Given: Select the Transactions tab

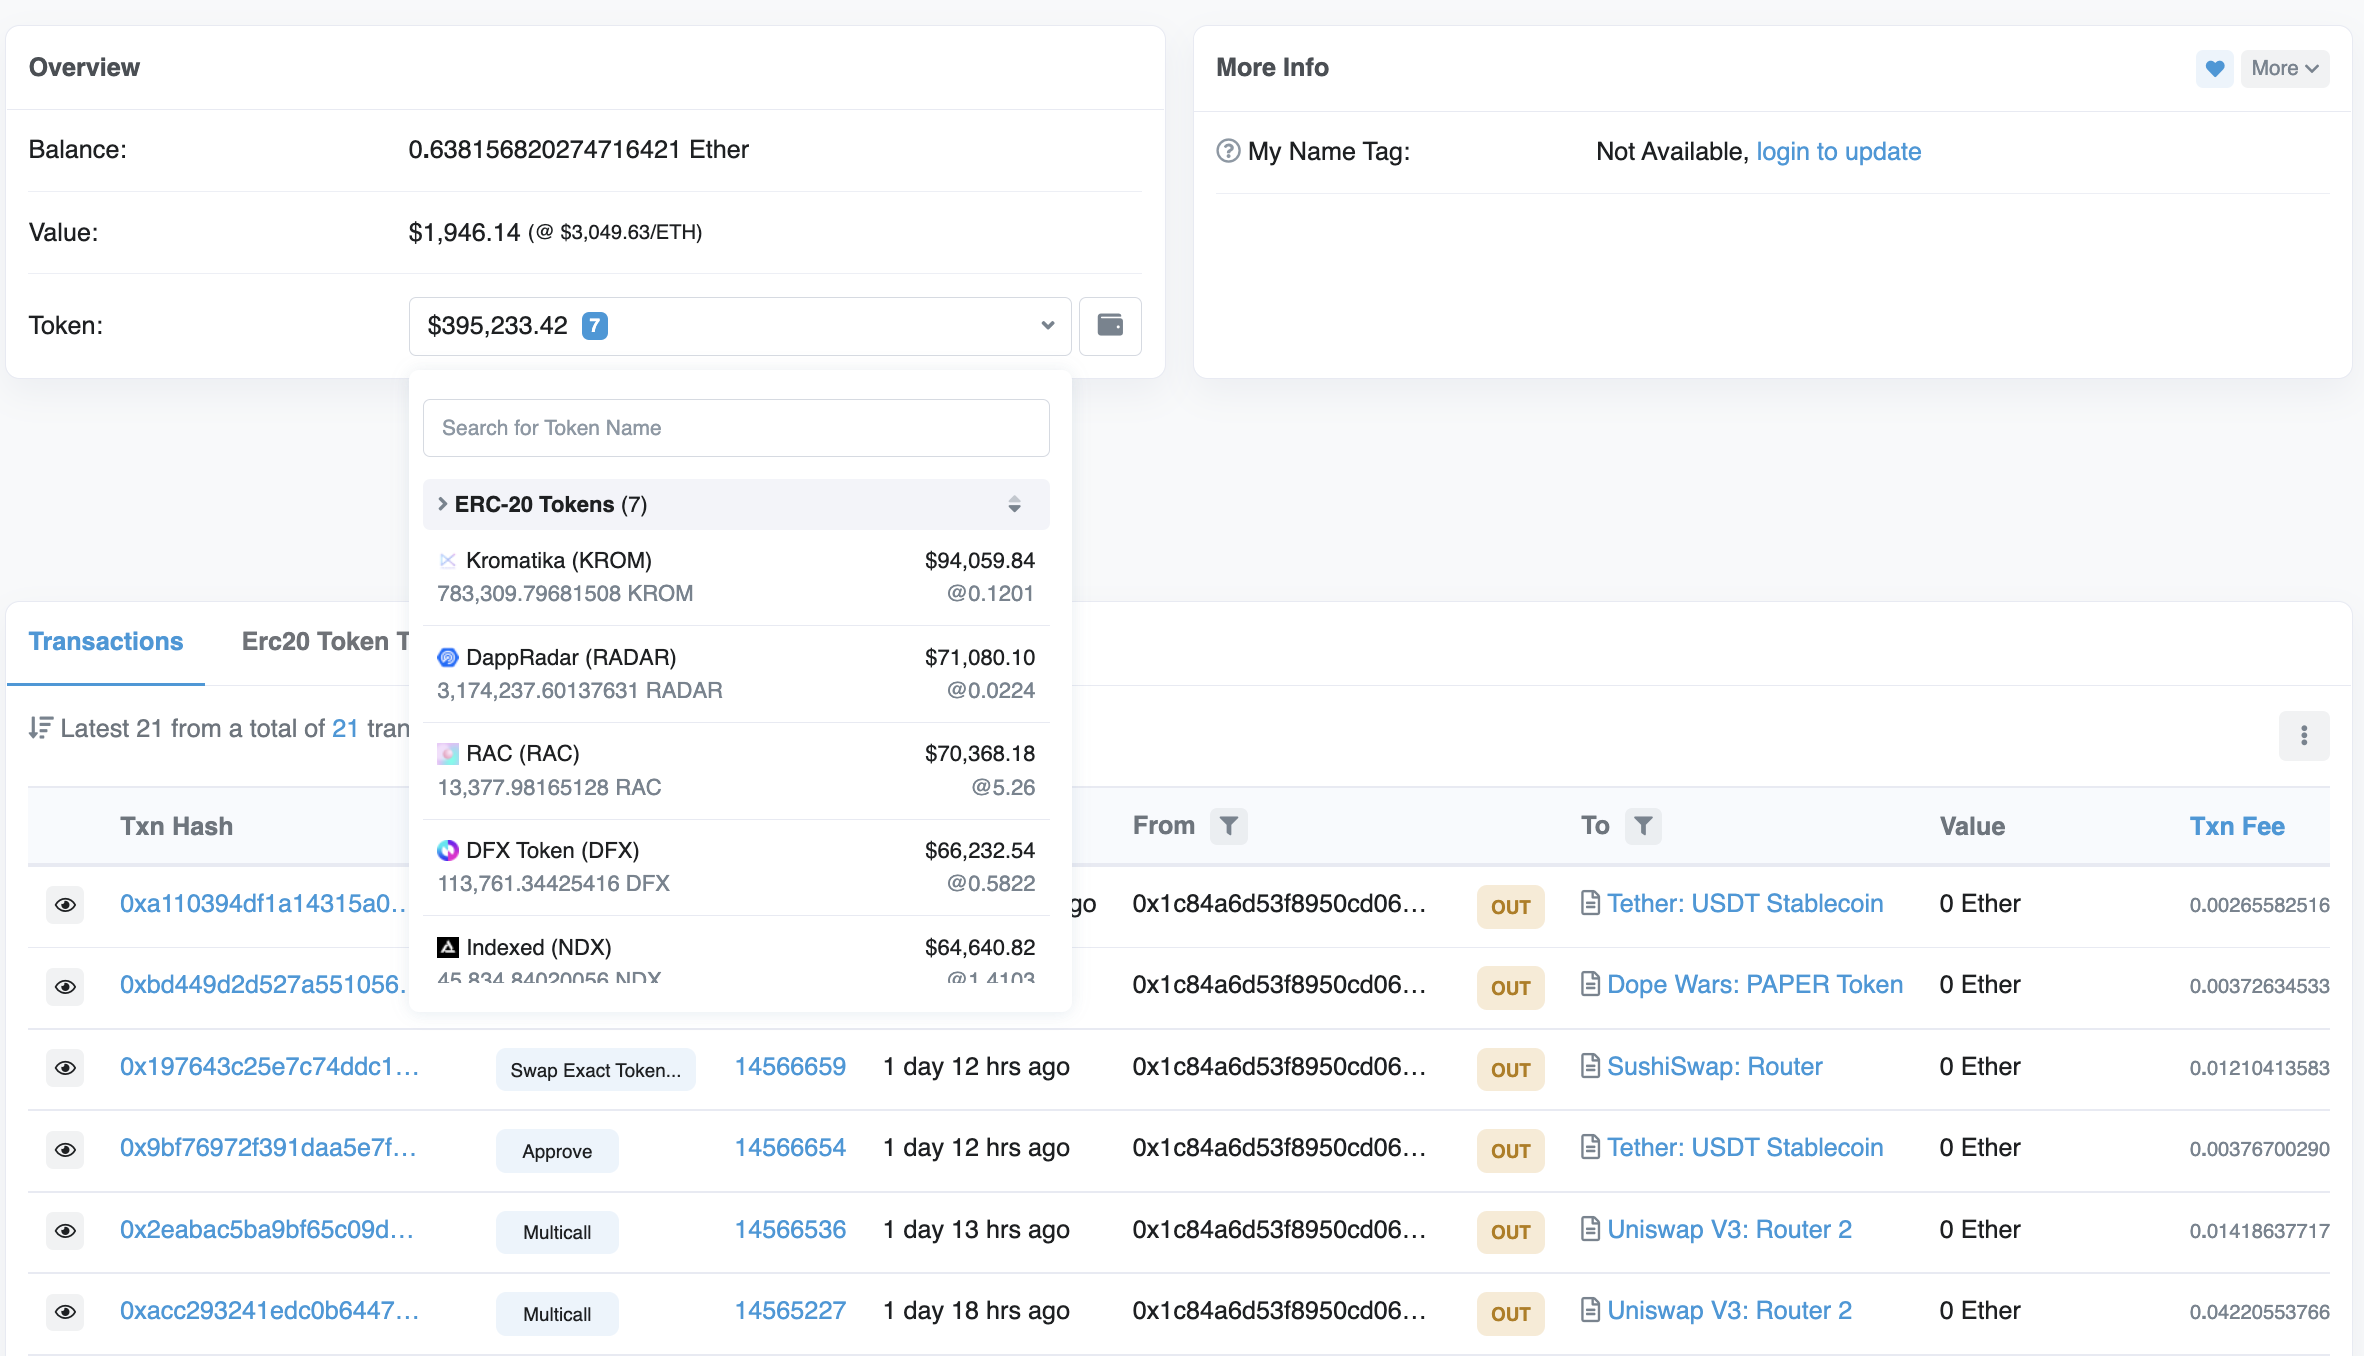Looking at the screenshot, I should (106, 641).
